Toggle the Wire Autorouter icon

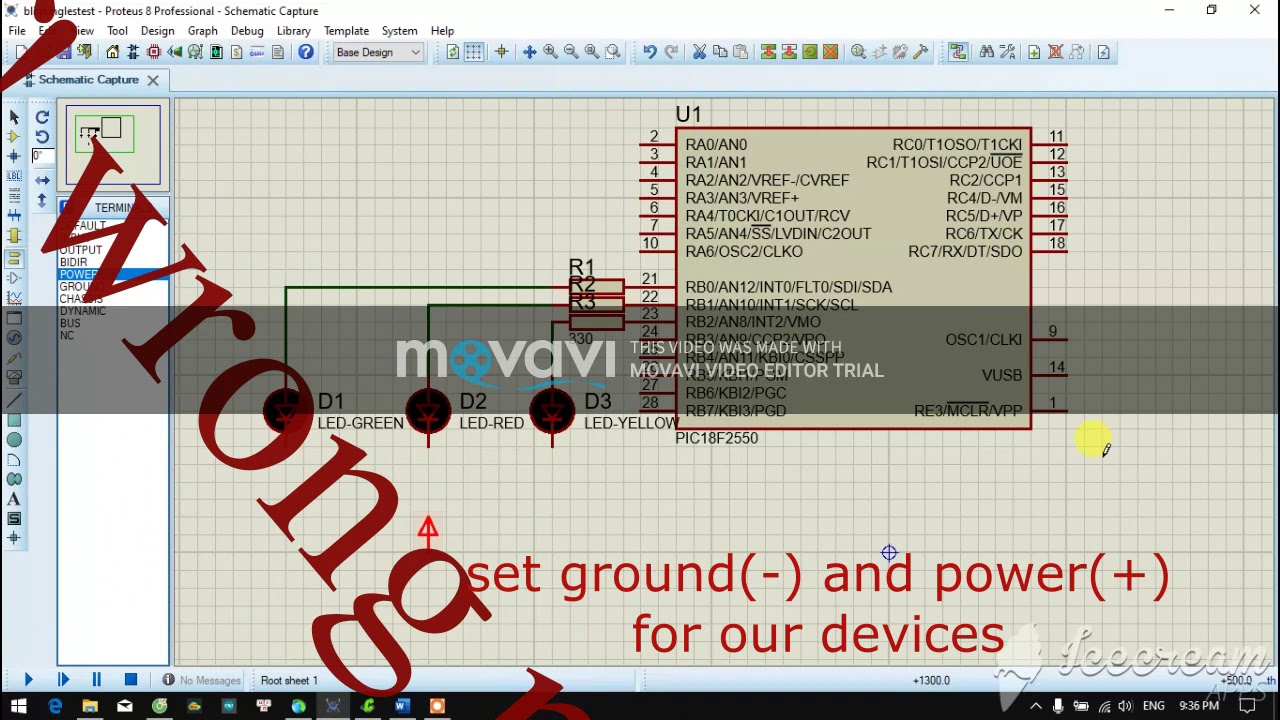[x=958, y=52]
